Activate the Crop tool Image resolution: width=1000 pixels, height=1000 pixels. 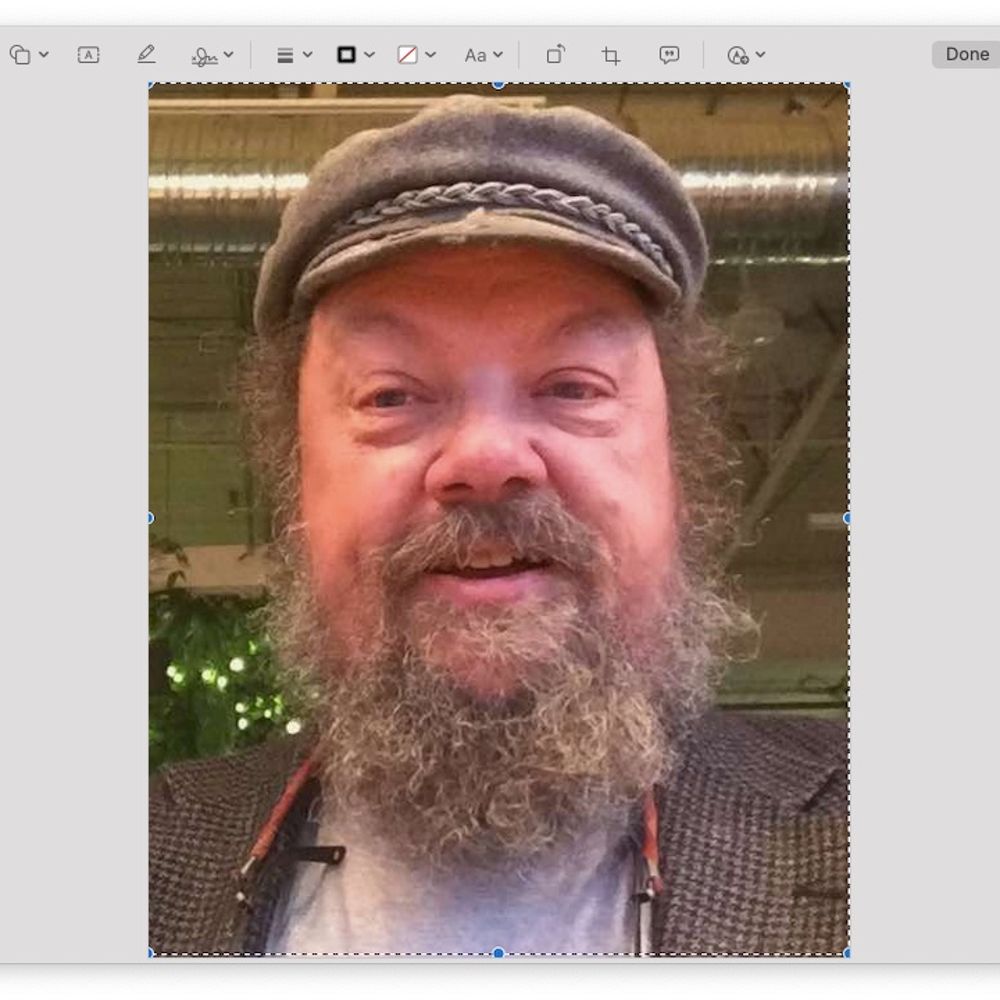611,55
